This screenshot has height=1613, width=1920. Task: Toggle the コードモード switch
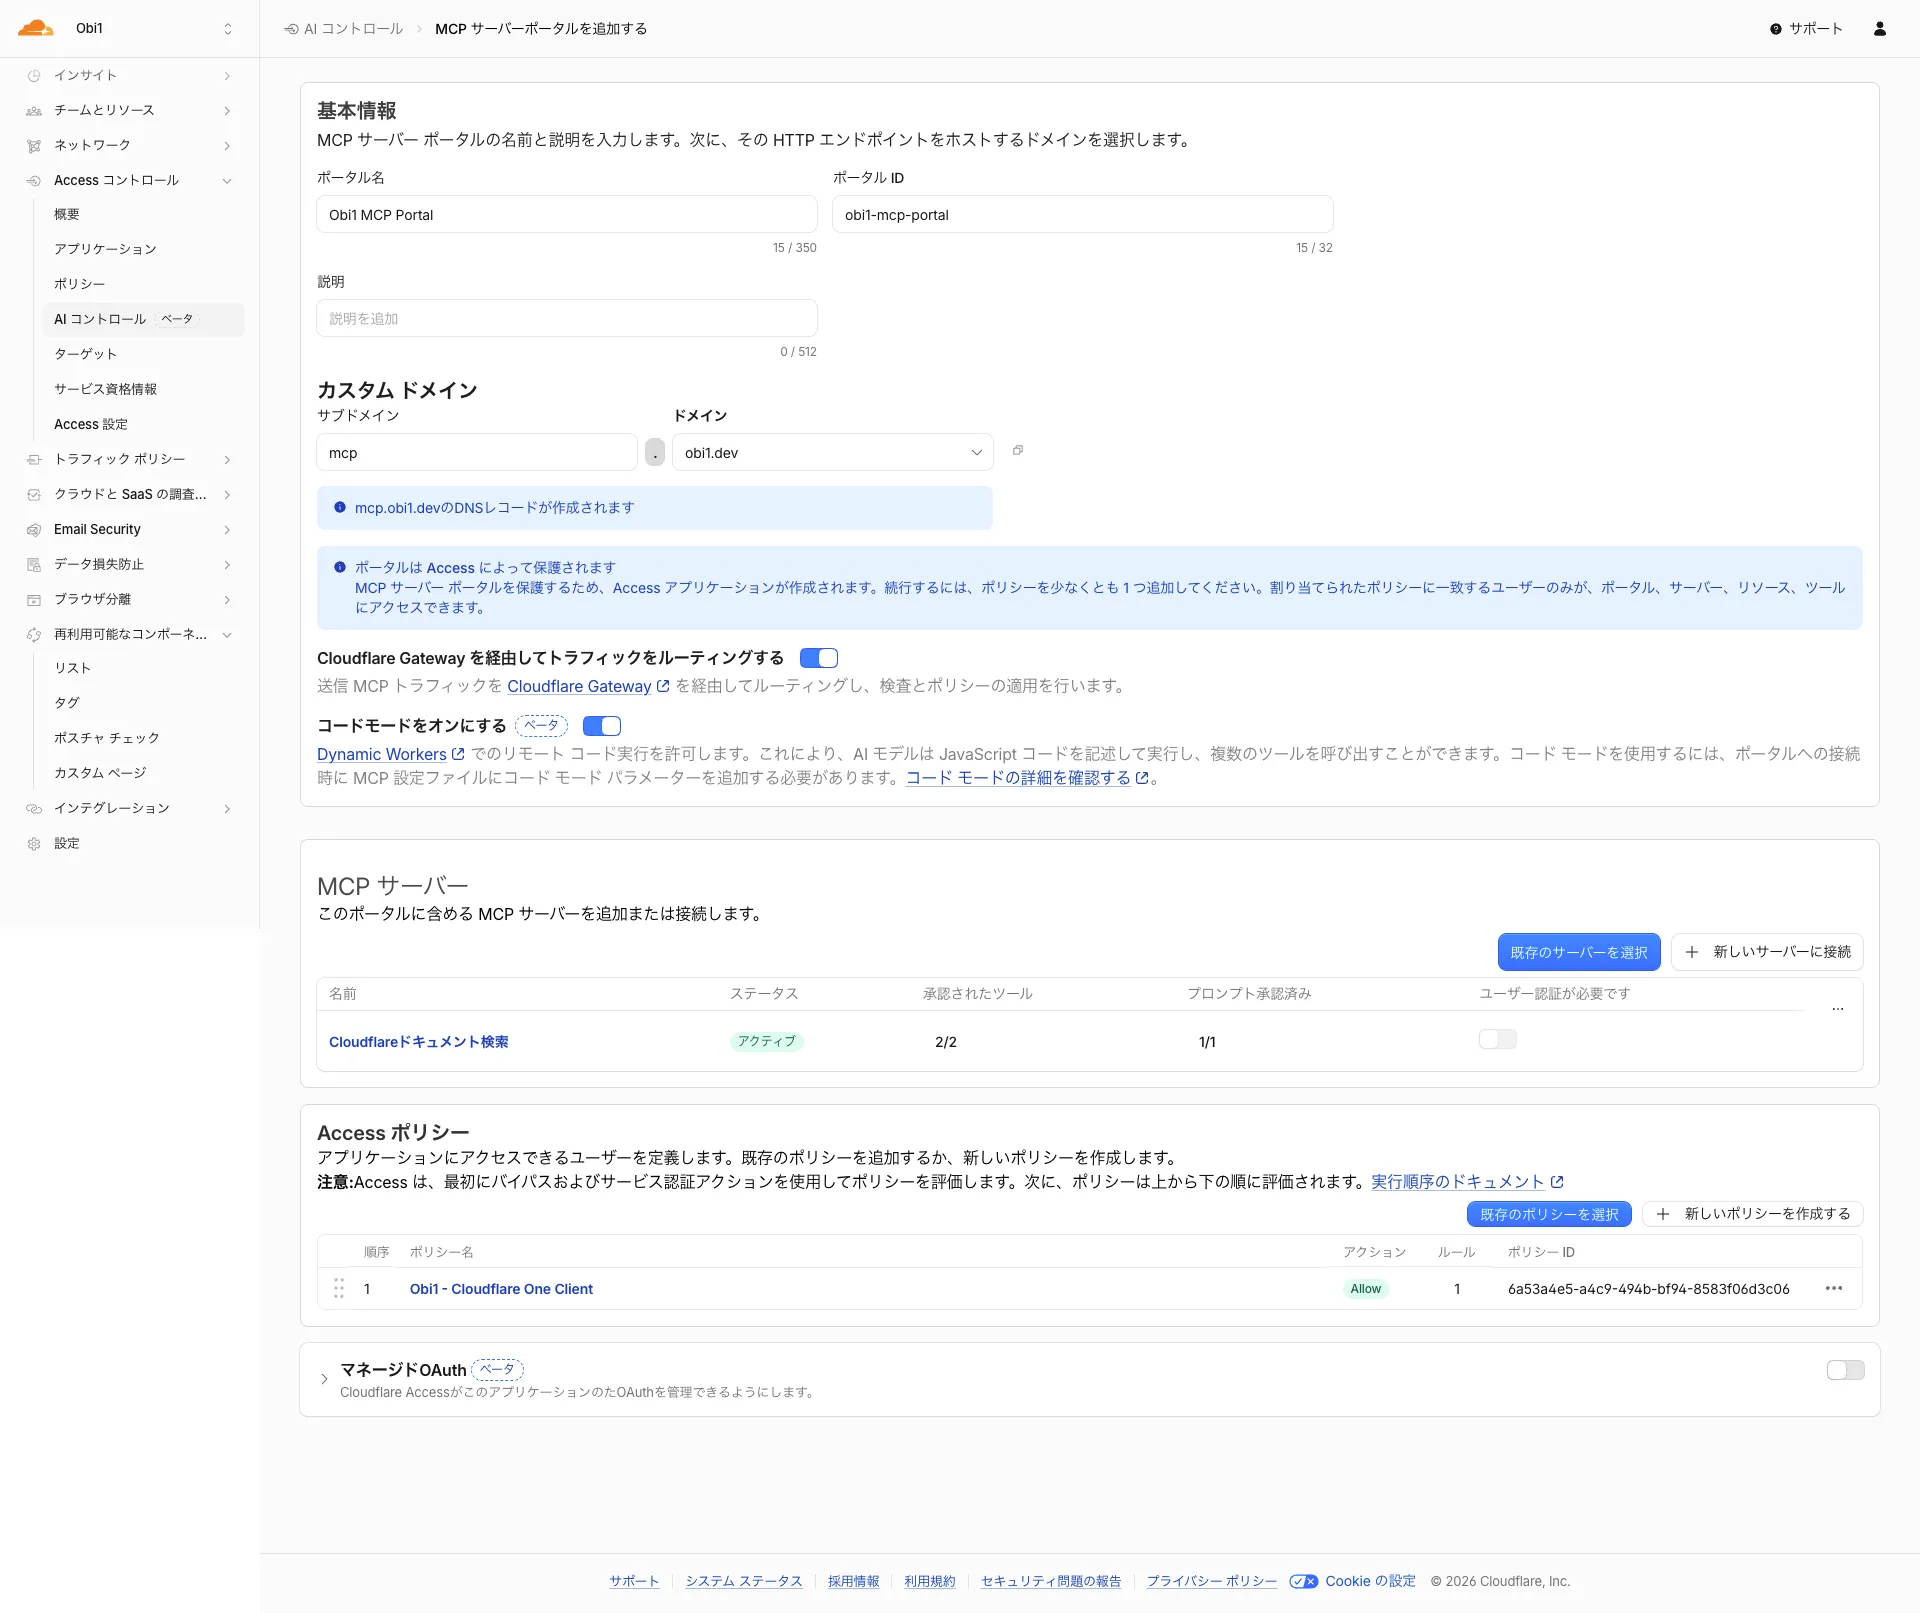(602, 726)
